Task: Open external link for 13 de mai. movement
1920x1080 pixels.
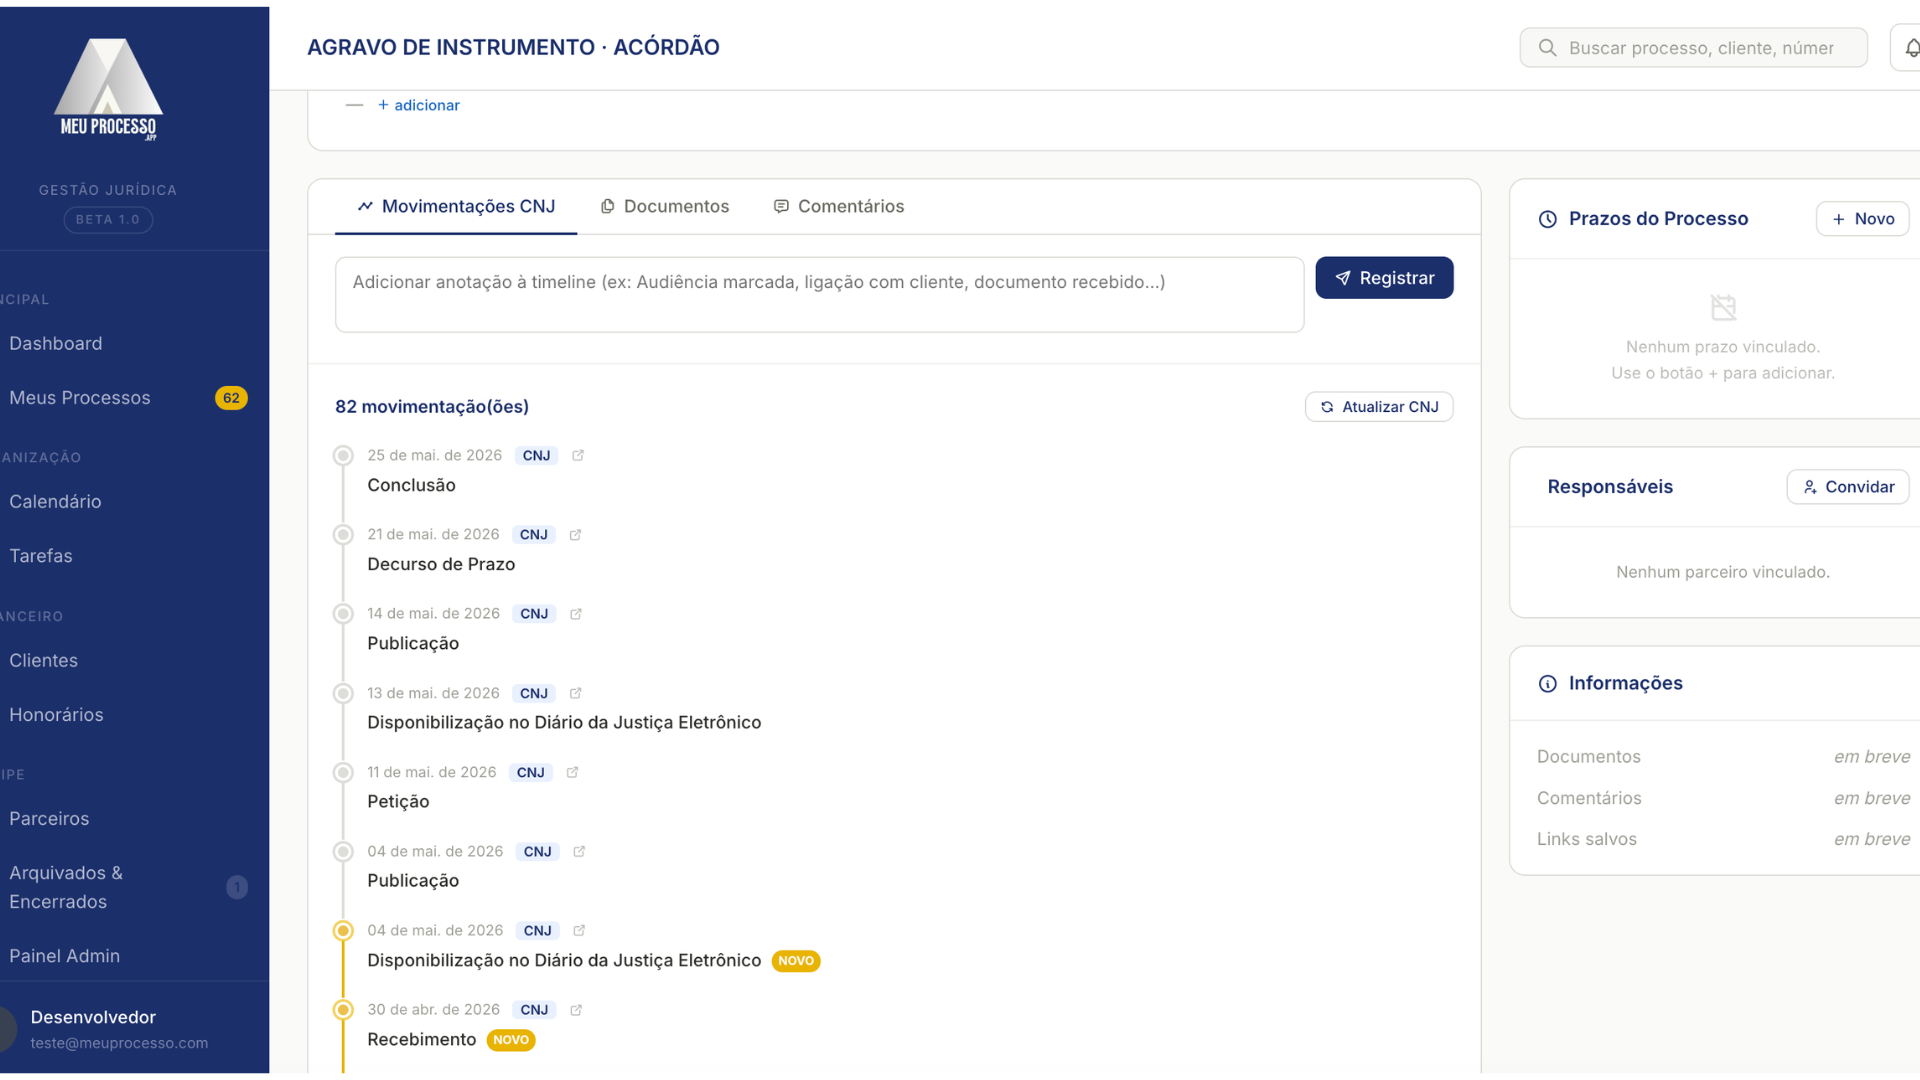Action: (x=575, y=693)
